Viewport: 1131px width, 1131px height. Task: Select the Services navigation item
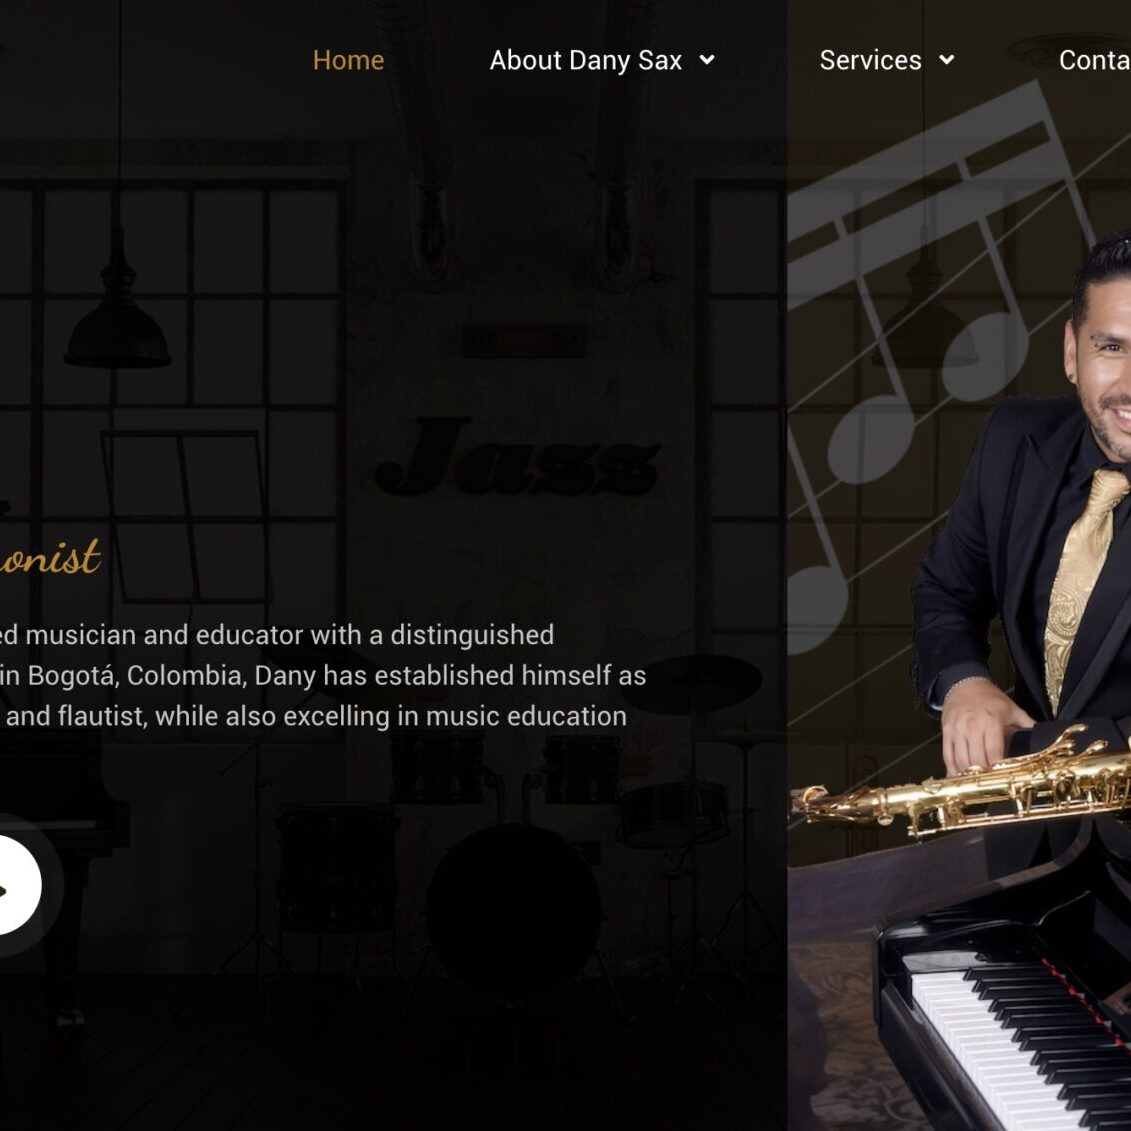(871, 60)
